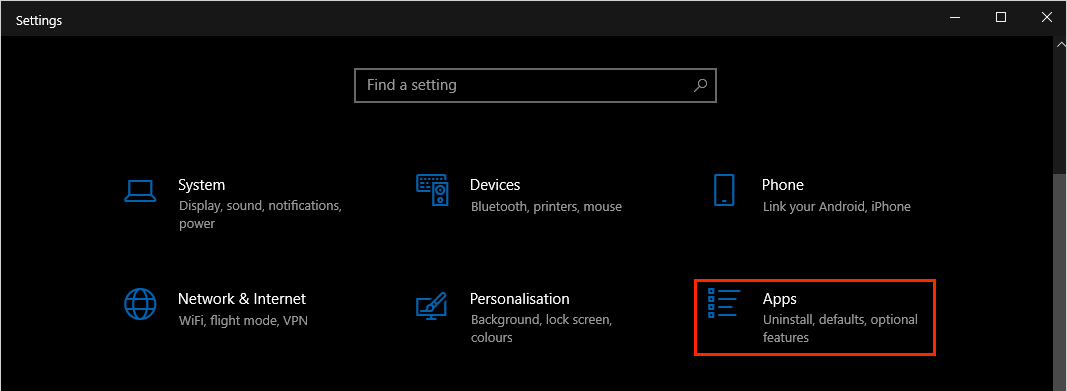Focus the Find a setting search box
This screenshot has width=1067, height=391.
coord(536,85)
